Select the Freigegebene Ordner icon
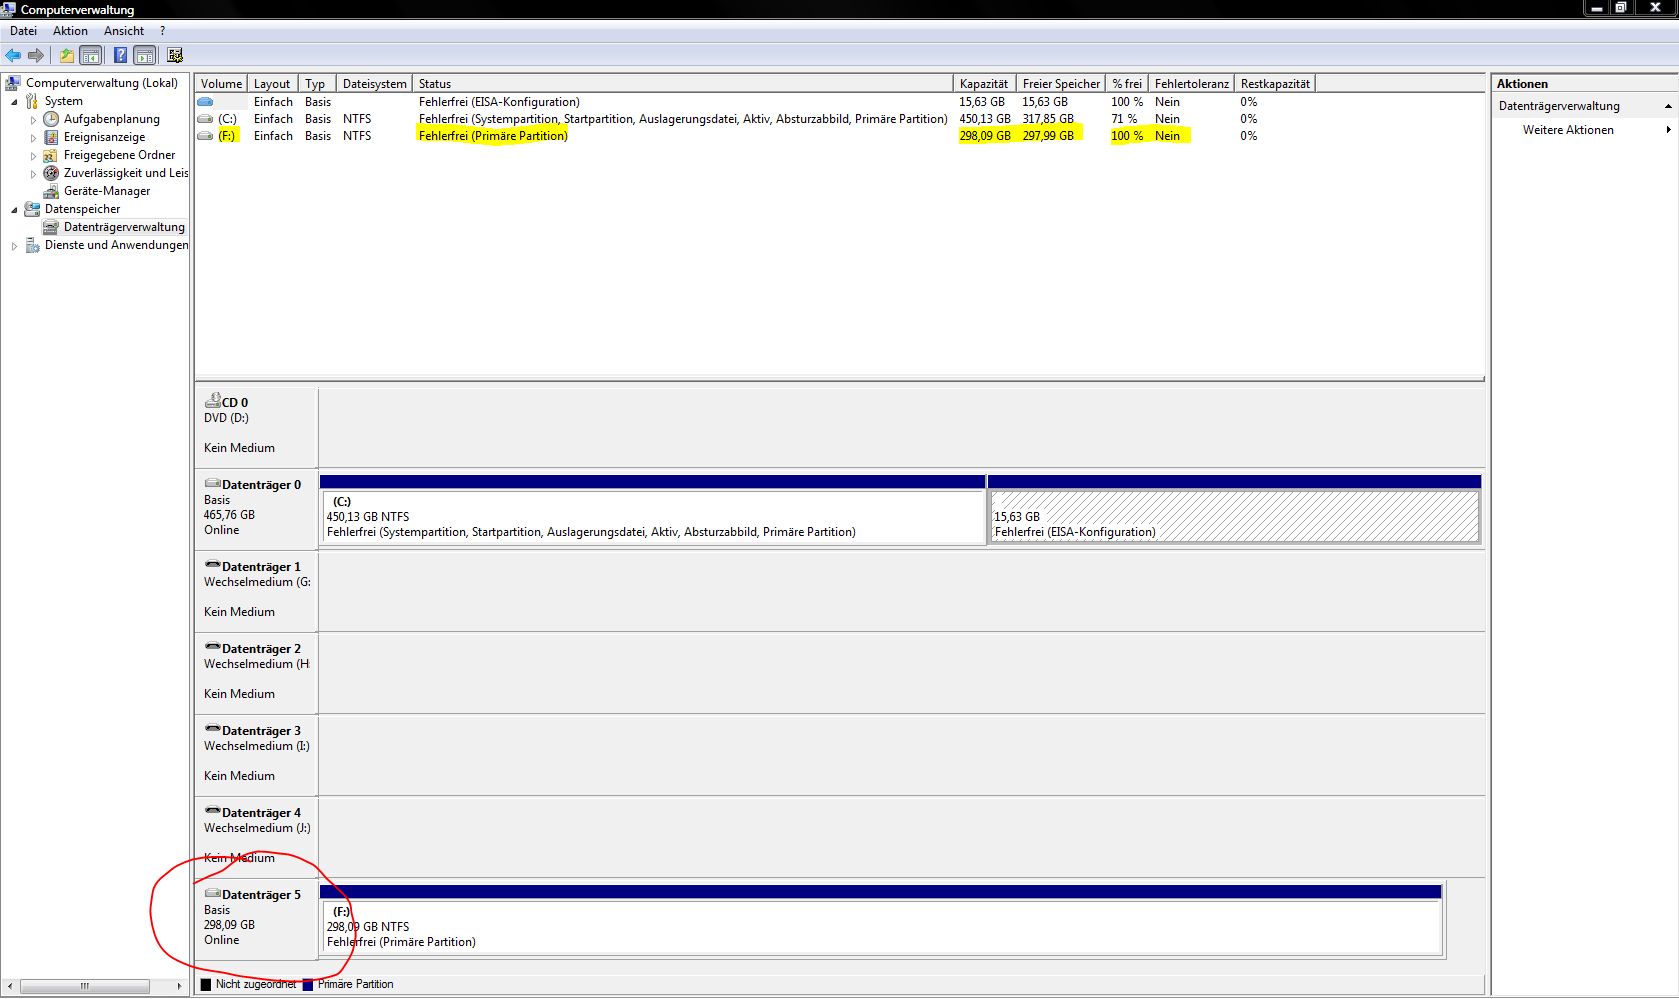The height and width of the screenshot is (999, 1679). click(51, 155)
